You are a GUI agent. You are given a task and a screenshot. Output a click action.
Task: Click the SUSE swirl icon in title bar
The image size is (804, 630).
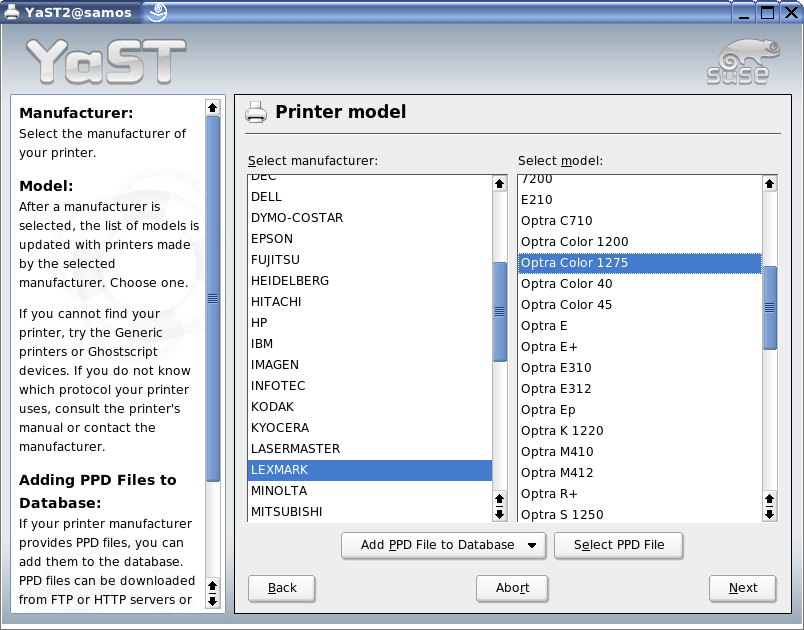click(x=157, y=12)
